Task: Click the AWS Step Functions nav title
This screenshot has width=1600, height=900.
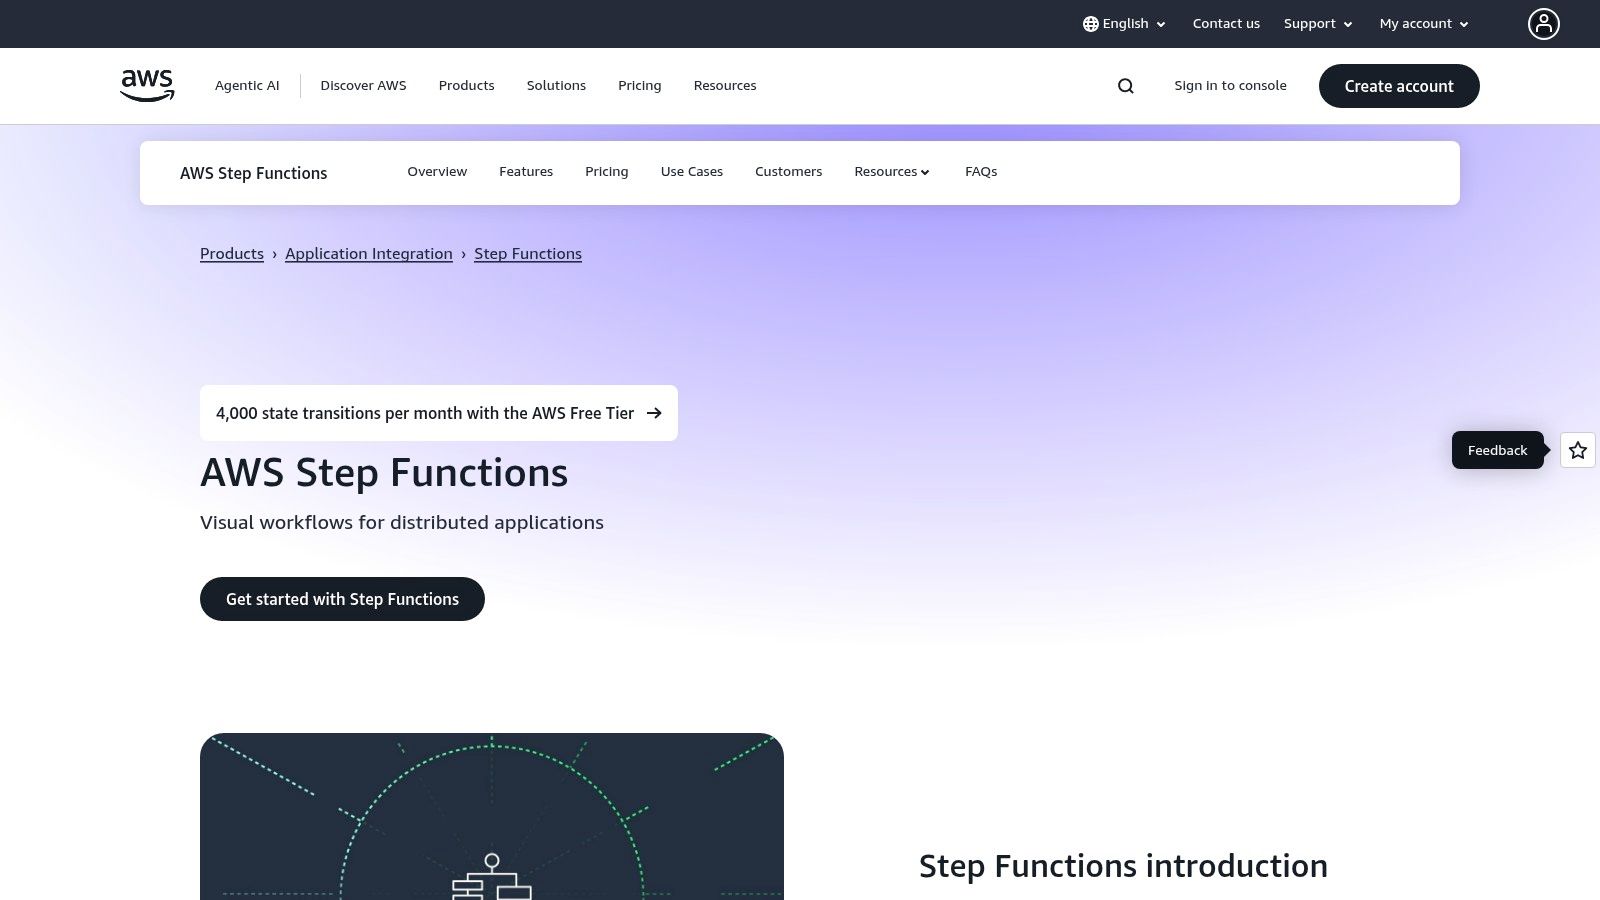Action: 254,173
